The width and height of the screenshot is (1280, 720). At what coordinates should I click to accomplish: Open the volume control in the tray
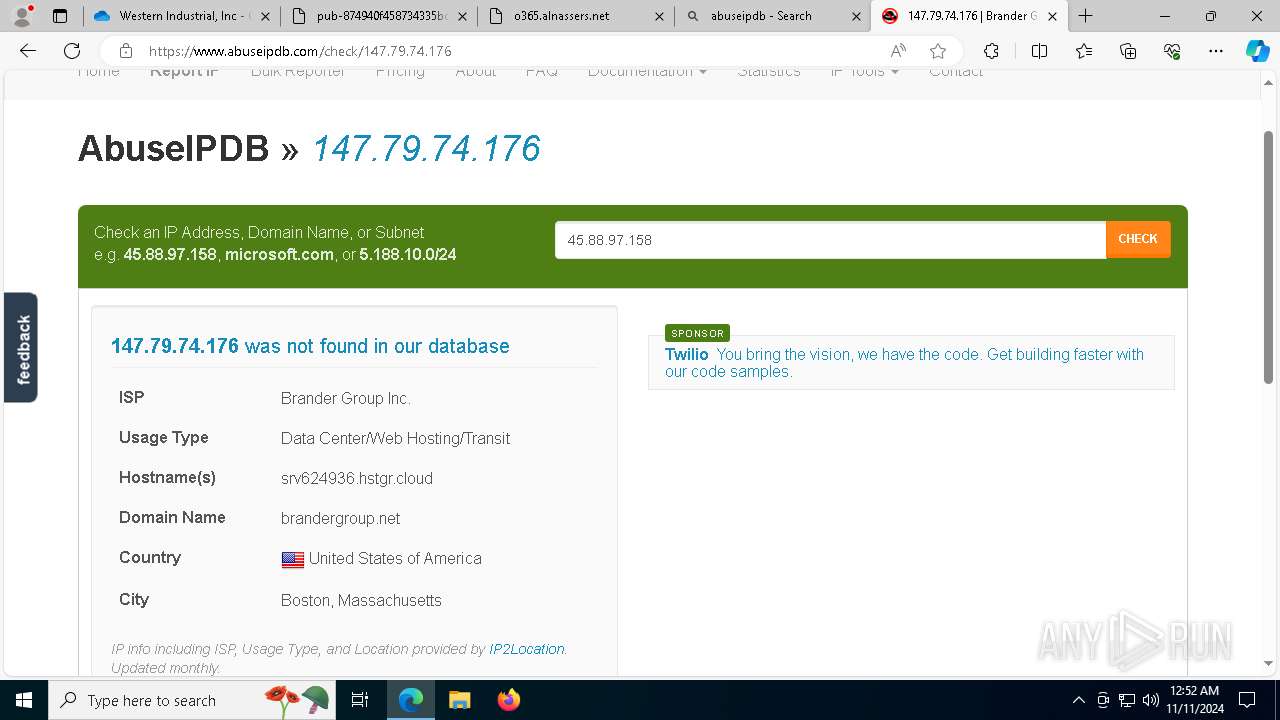point(1150,700)
